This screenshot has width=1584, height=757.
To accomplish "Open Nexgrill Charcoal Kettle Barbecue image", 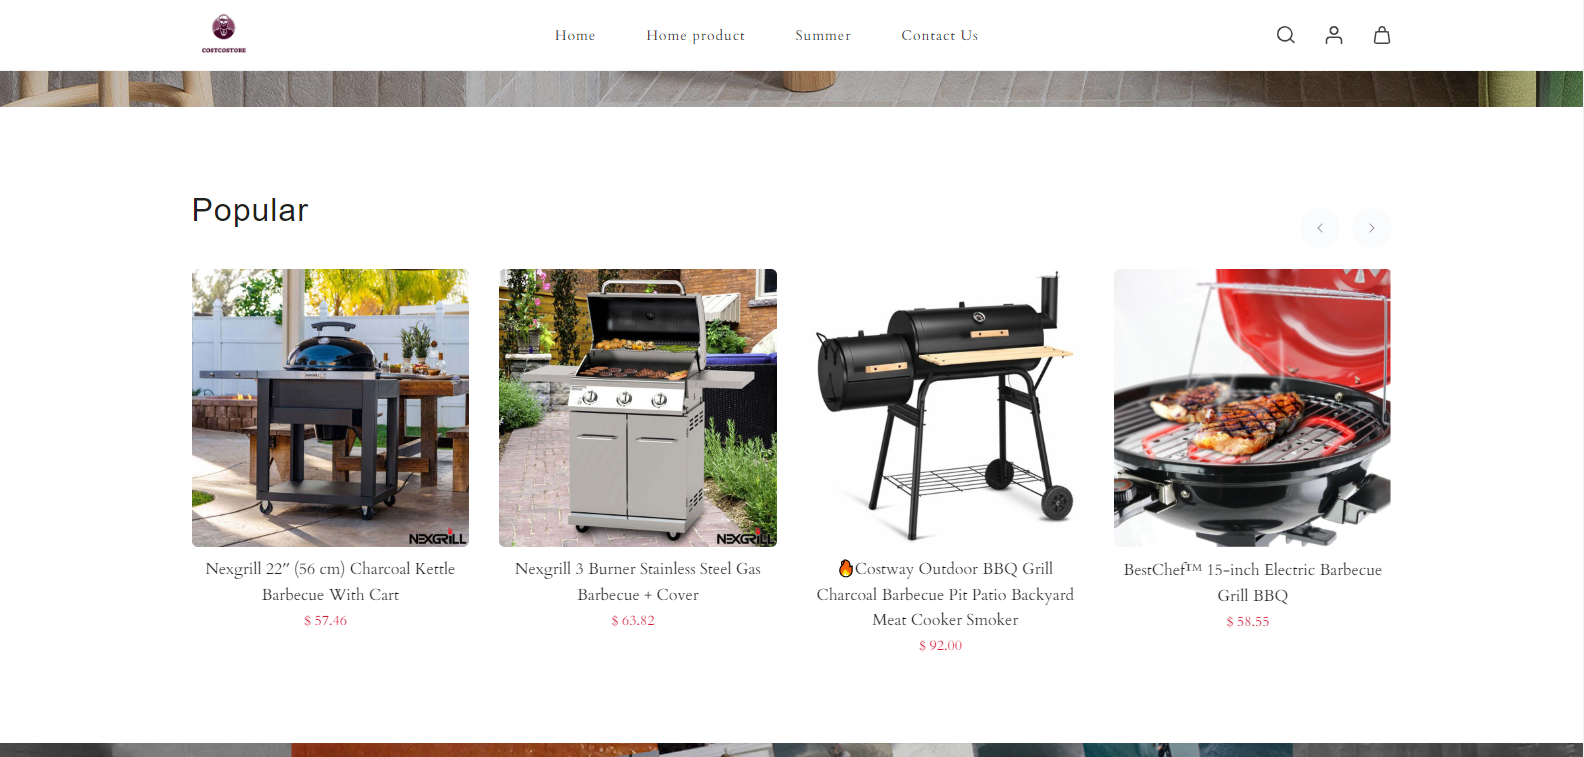I will tap(330, 408).
